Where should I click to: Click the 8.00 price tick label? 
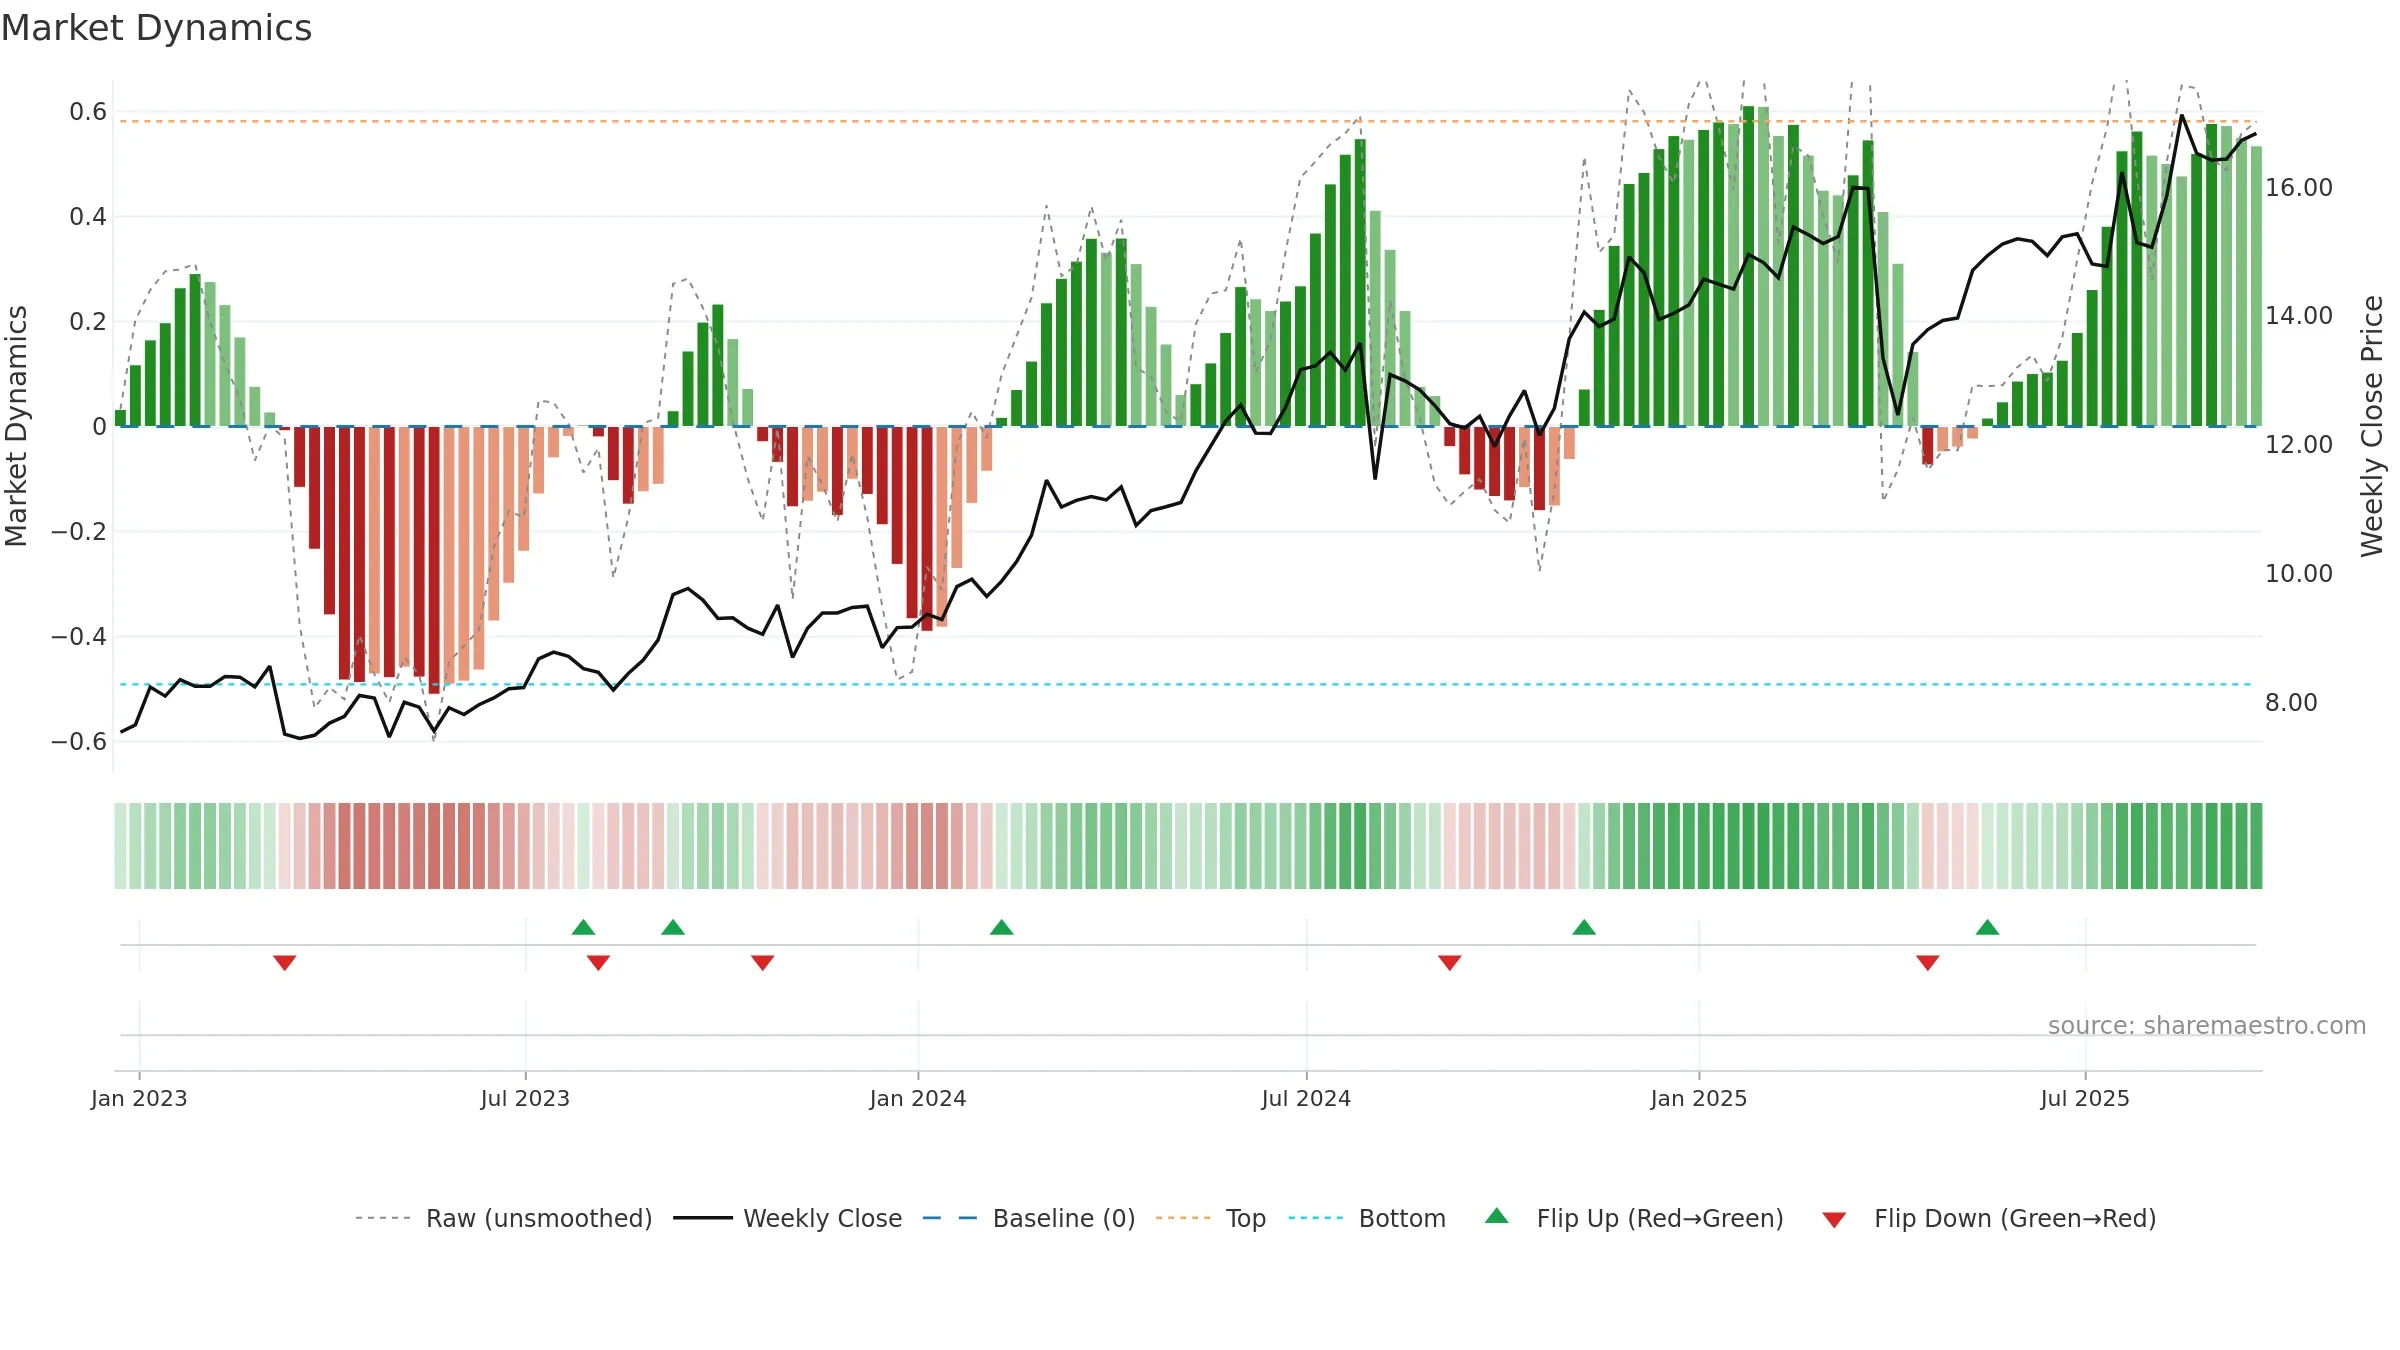click(2291, 702)
